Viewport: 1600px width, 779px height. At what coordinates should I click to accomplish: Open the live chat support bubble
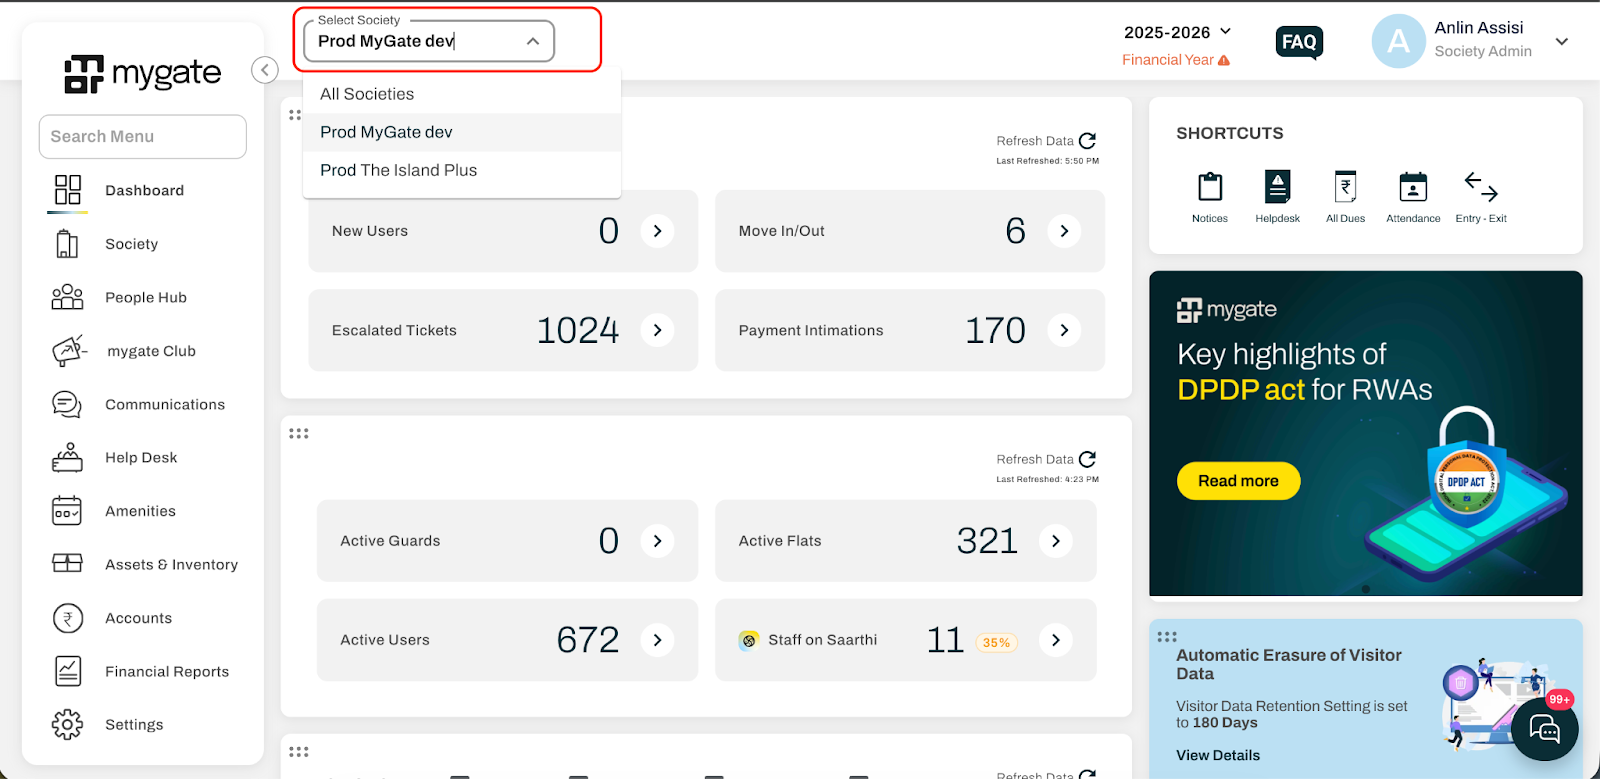pos(1545,729)
